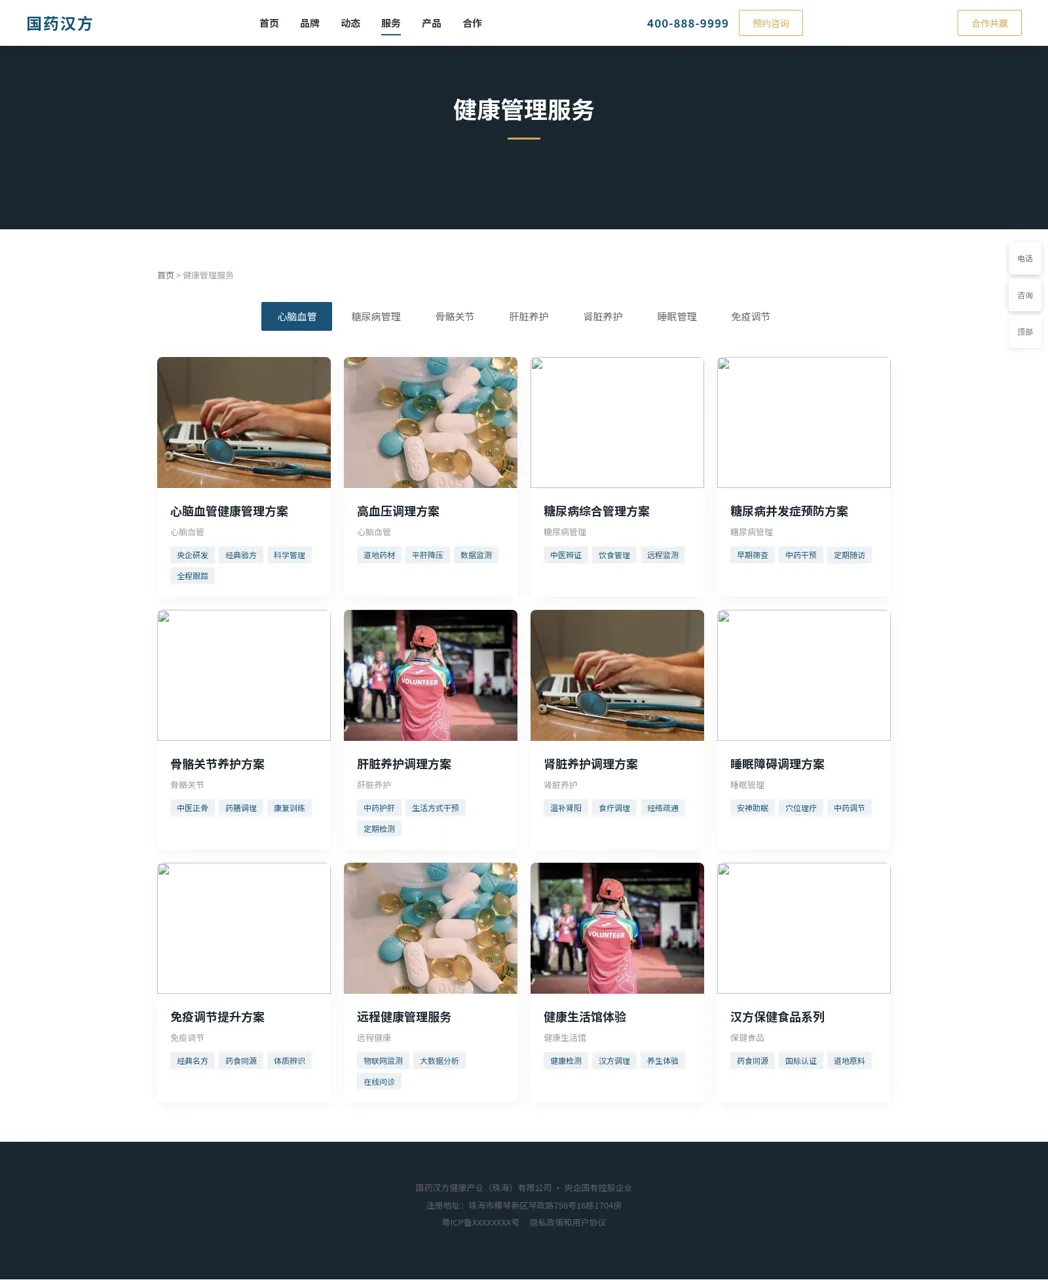Switch to the 睡眠管理 tab
This screenshot has height=1280, width=1048.
pyautogui.click(x=677, y=316)
